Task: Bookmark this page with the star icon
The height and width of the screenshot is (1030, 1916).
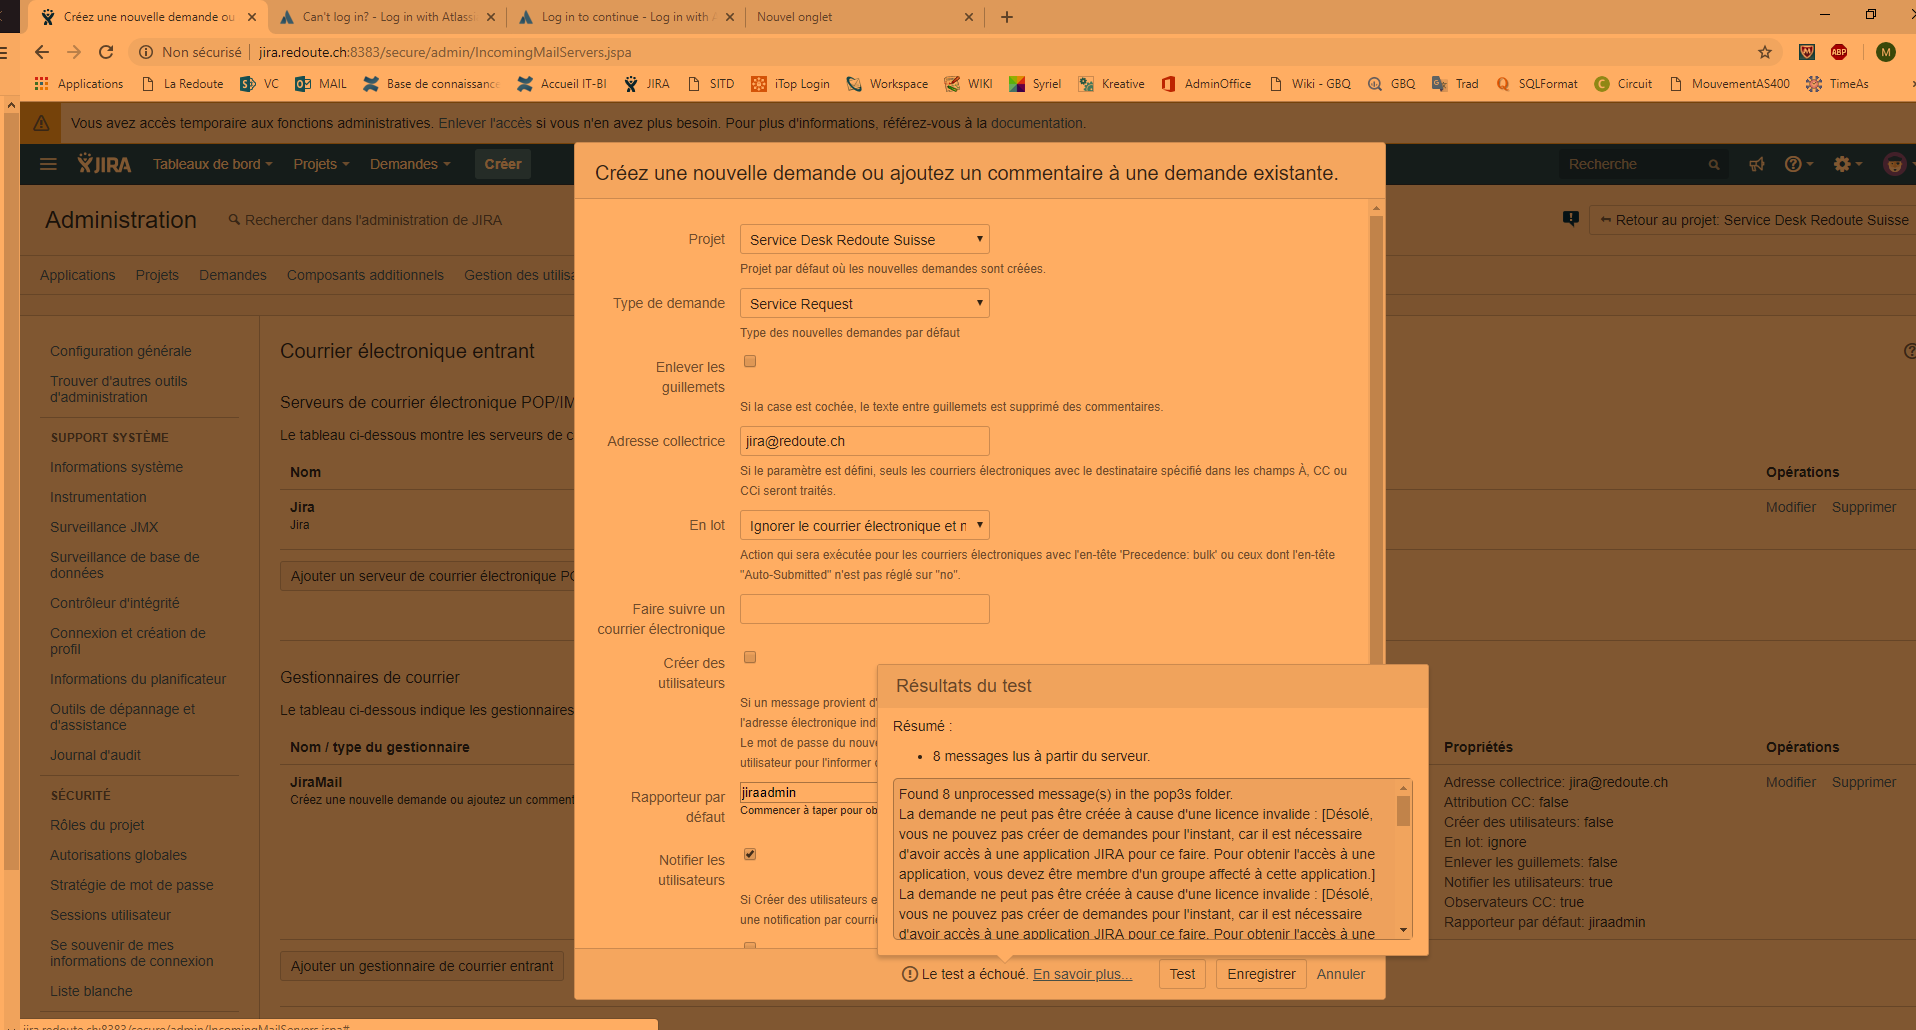Action: [x=1765, y=52]
